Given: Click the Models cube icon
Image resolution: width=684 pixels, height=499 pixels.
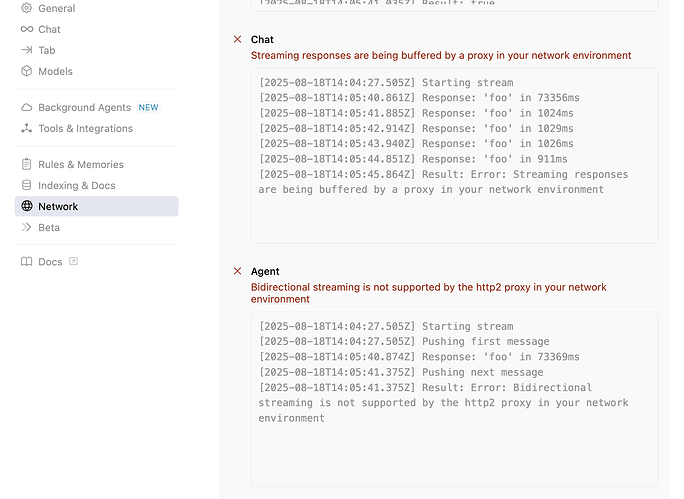Looking at the screenshot, I should (26, 71).
